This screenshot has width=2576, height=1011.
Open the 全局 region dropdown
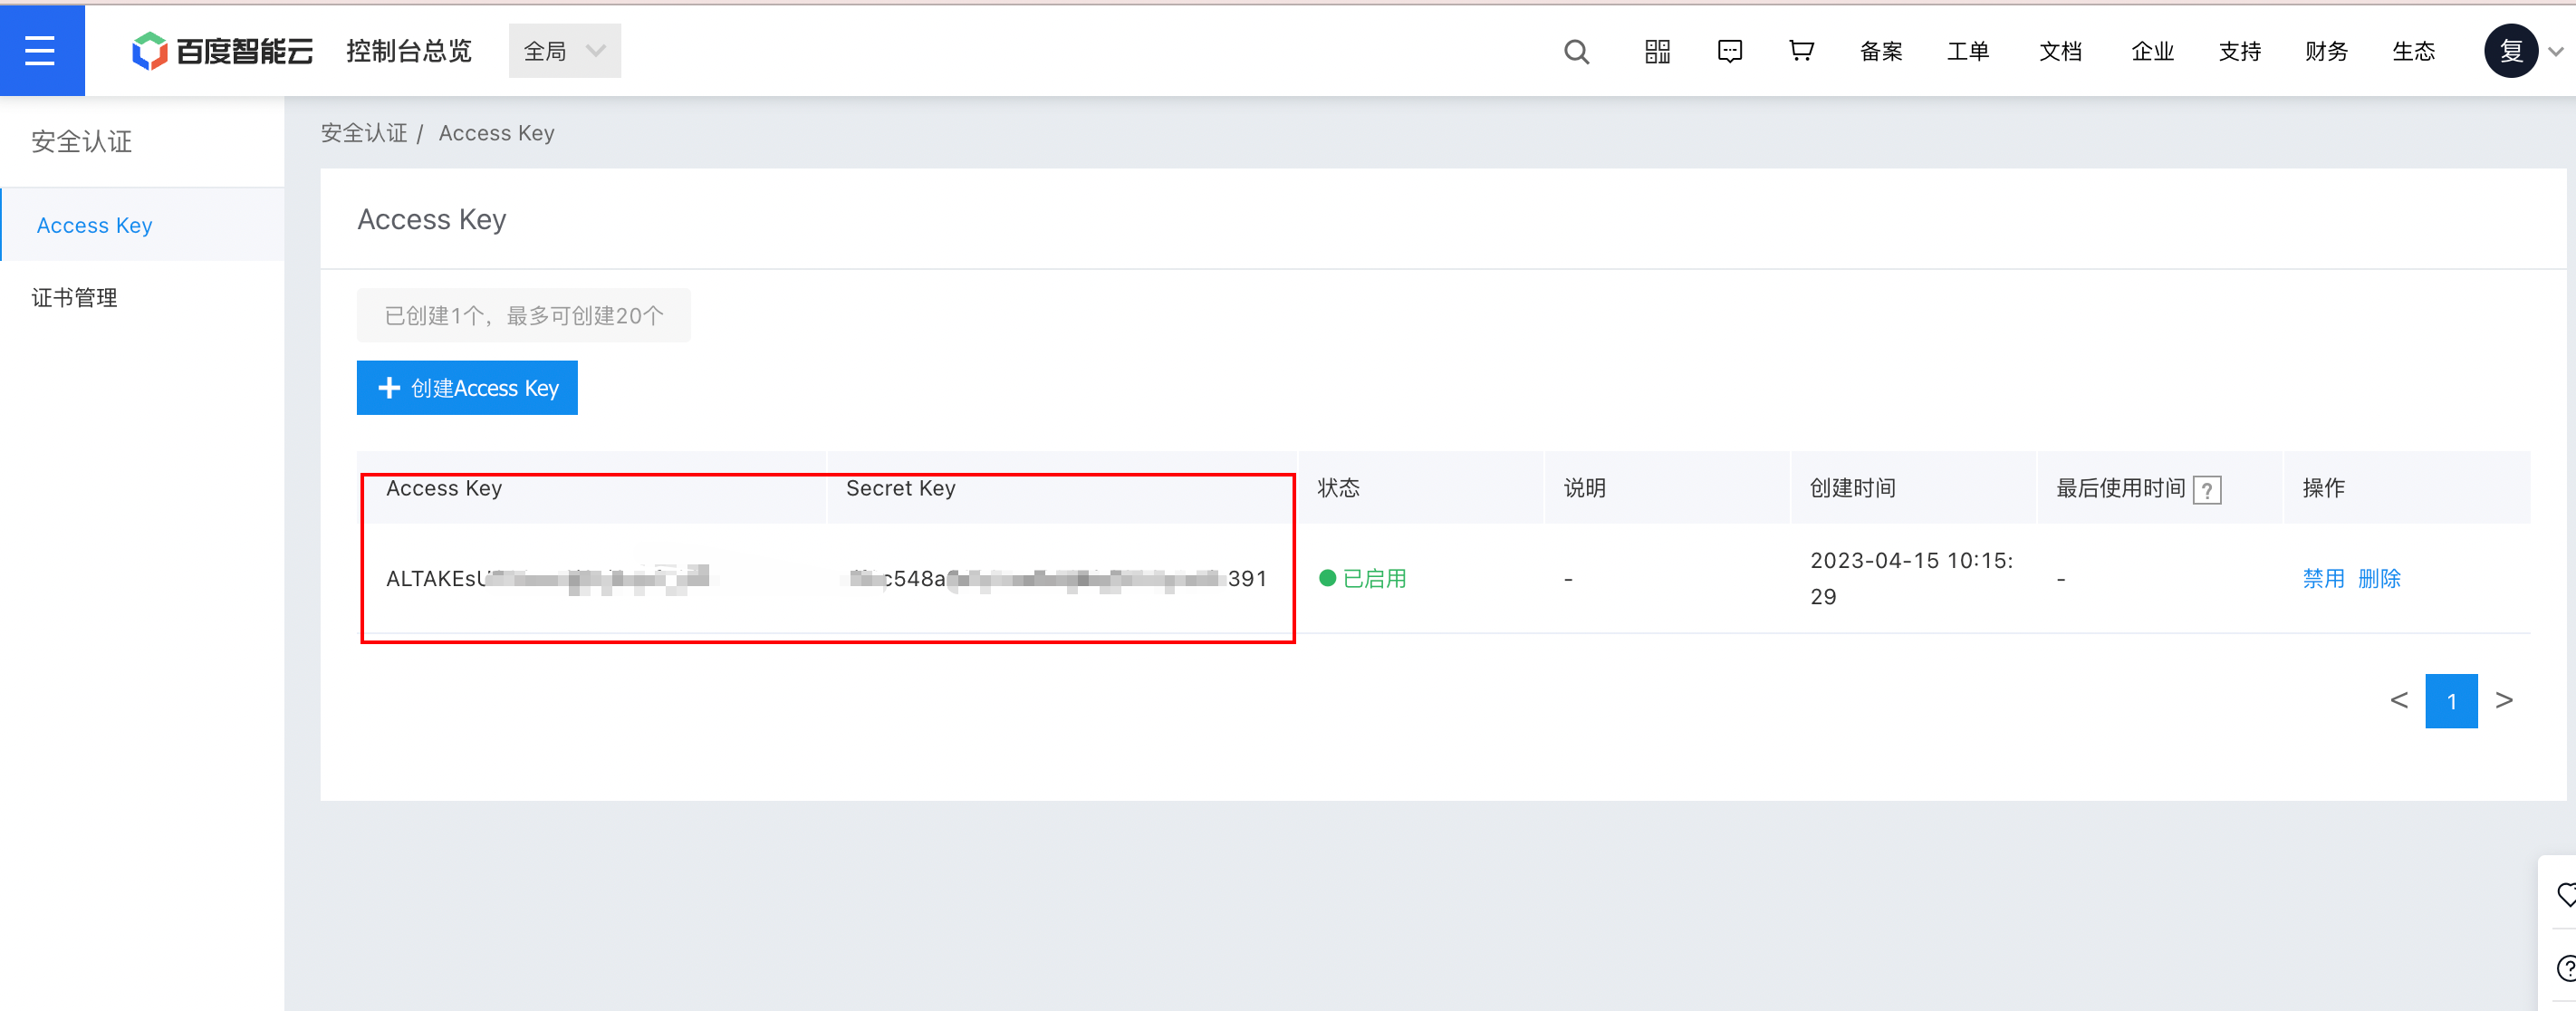click(x=564, y=50)
